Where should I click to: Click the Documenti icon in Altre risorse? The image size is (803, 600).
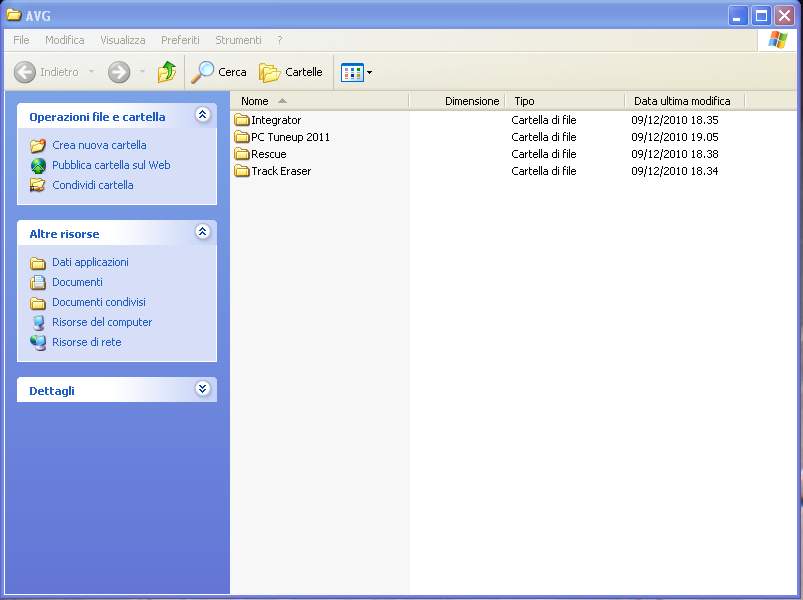[x=38, y=282]
